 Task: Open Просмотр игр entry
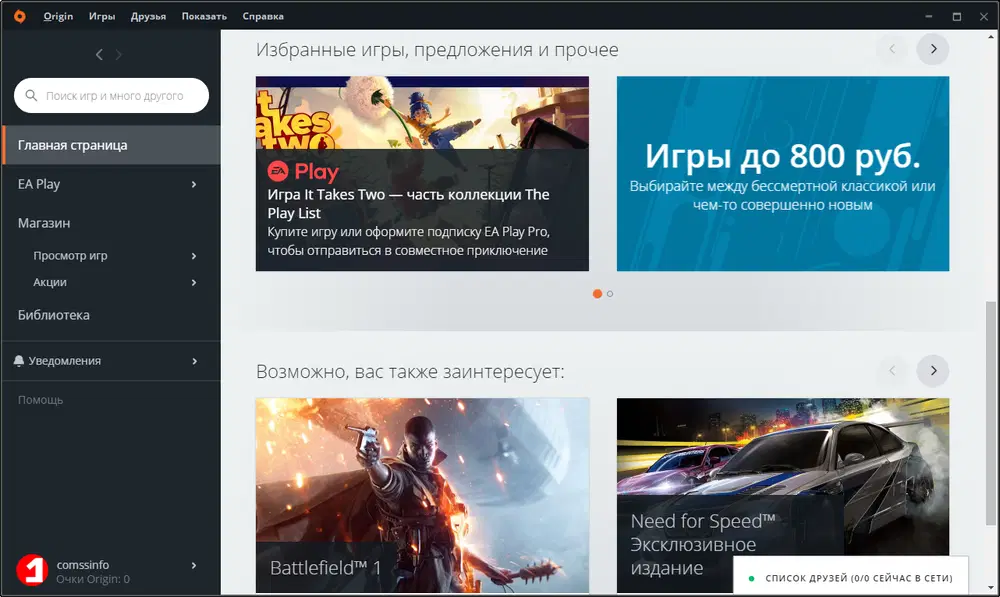(70, 256)
